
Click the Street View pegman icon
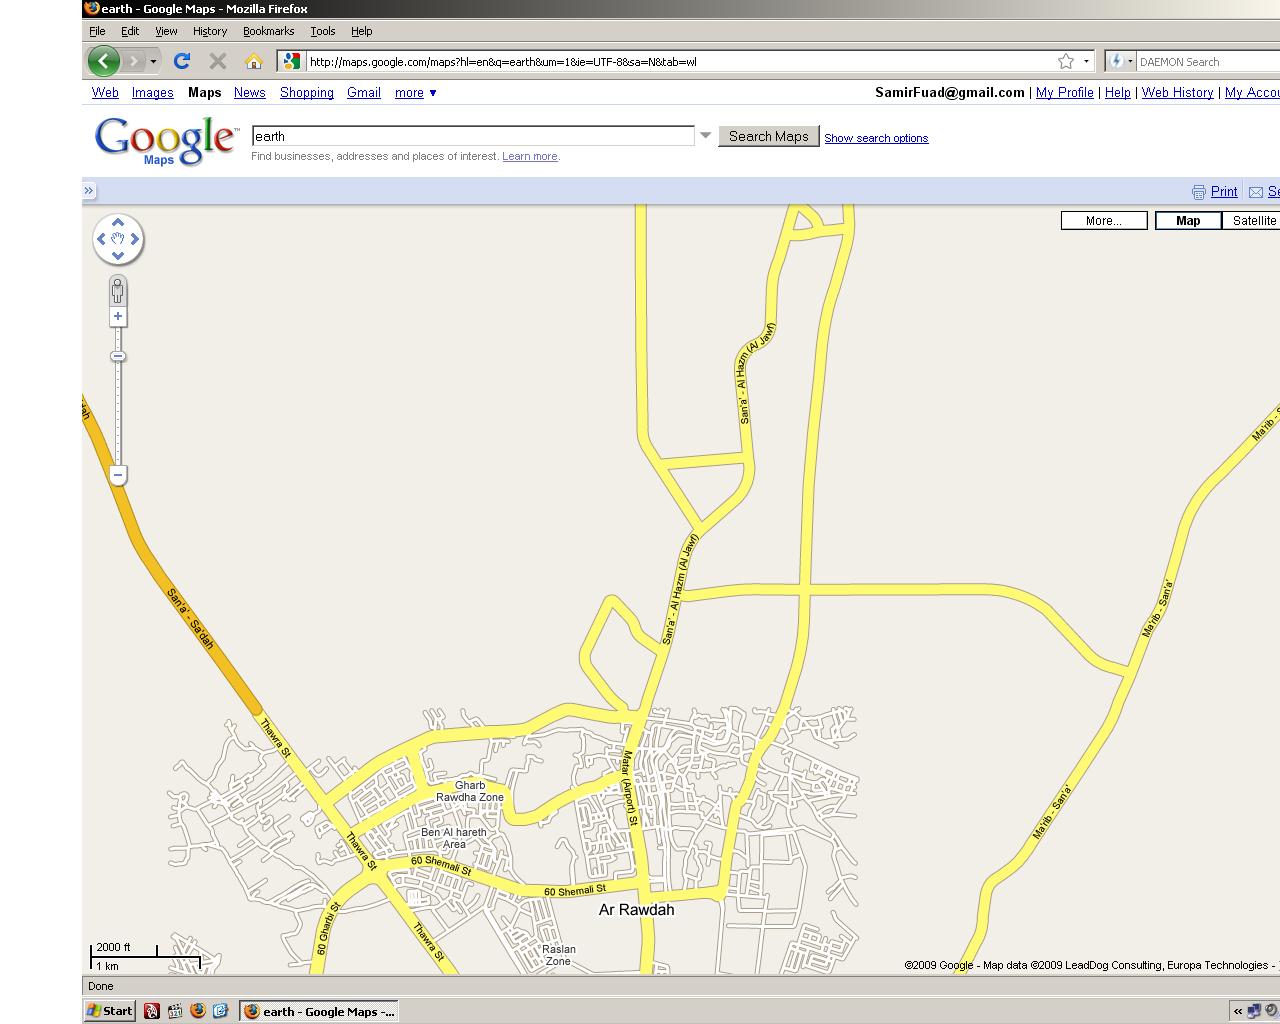[x=118, y=291]
